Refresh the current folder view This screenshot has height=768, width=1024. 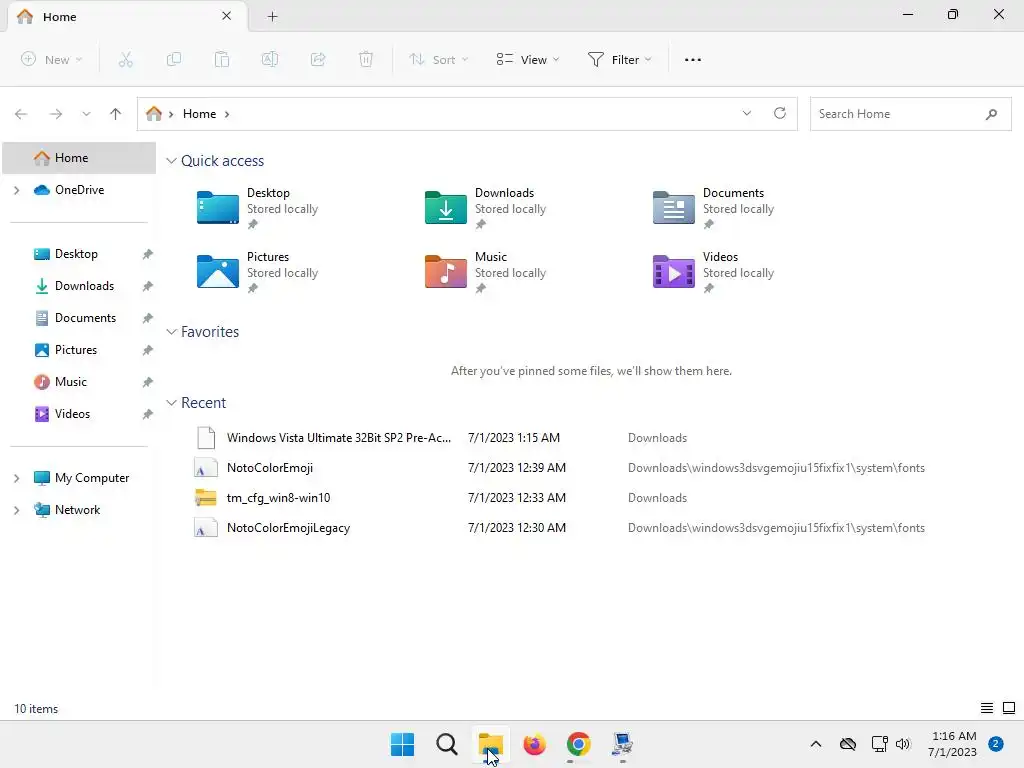click(x=780, y=113)
